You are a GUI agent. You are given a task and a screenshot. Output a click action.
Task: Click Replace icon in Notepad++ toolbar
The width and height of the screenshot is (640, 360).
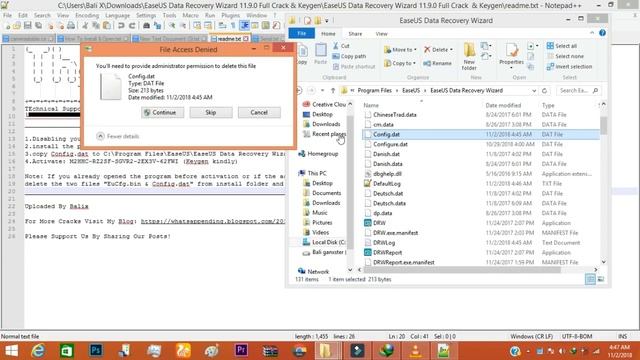pos(157,26)
